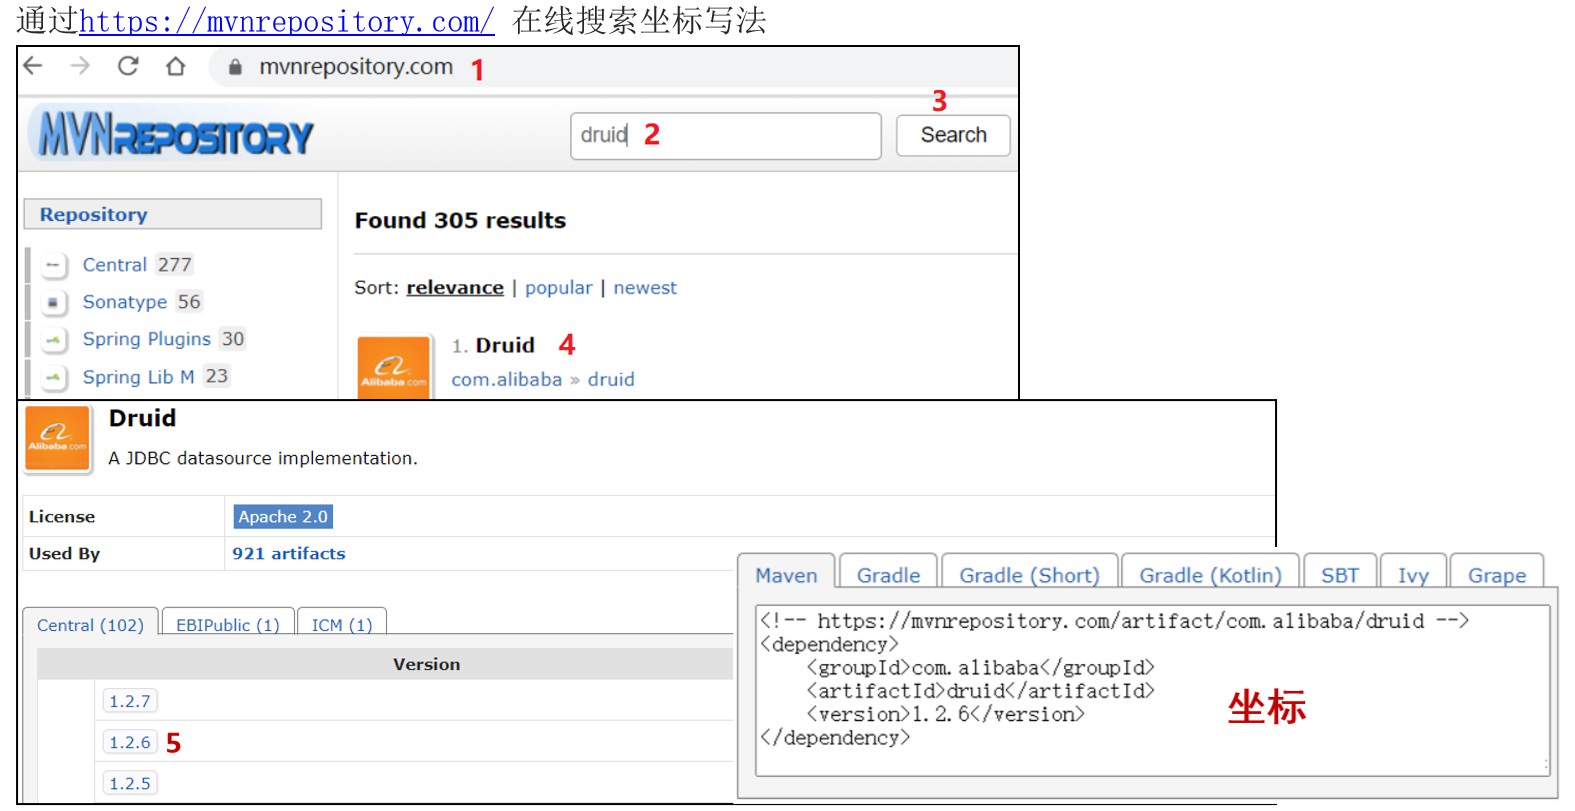Click the Version column header
Image resolution: width=1575 pixels, height=811 pixels.
point(427,665)
